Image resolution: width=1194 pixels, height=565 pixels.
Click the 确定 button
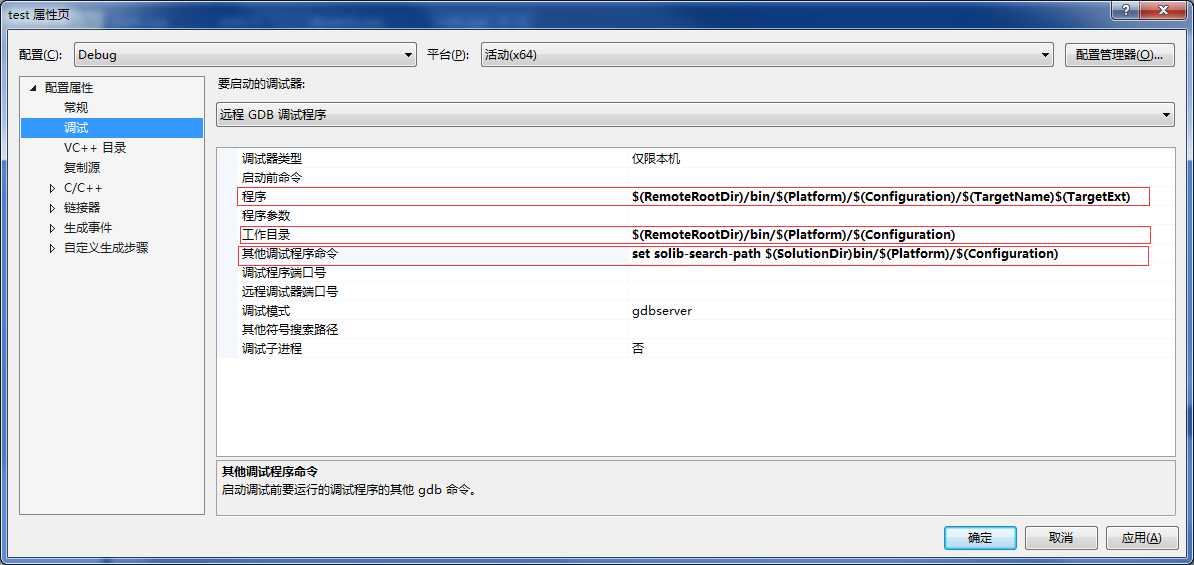(x=980, y=538)
